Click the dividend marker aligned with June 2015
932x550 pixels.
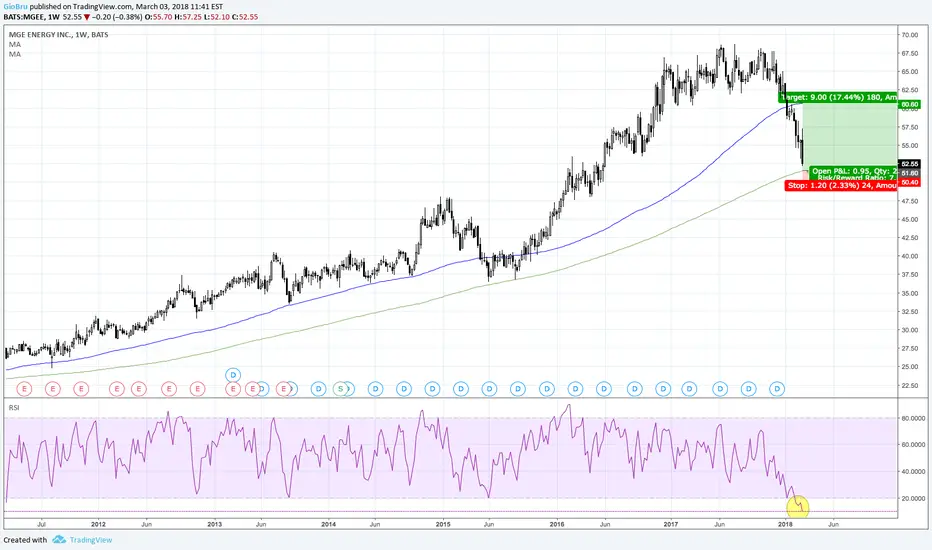click(x=489, y=389)
